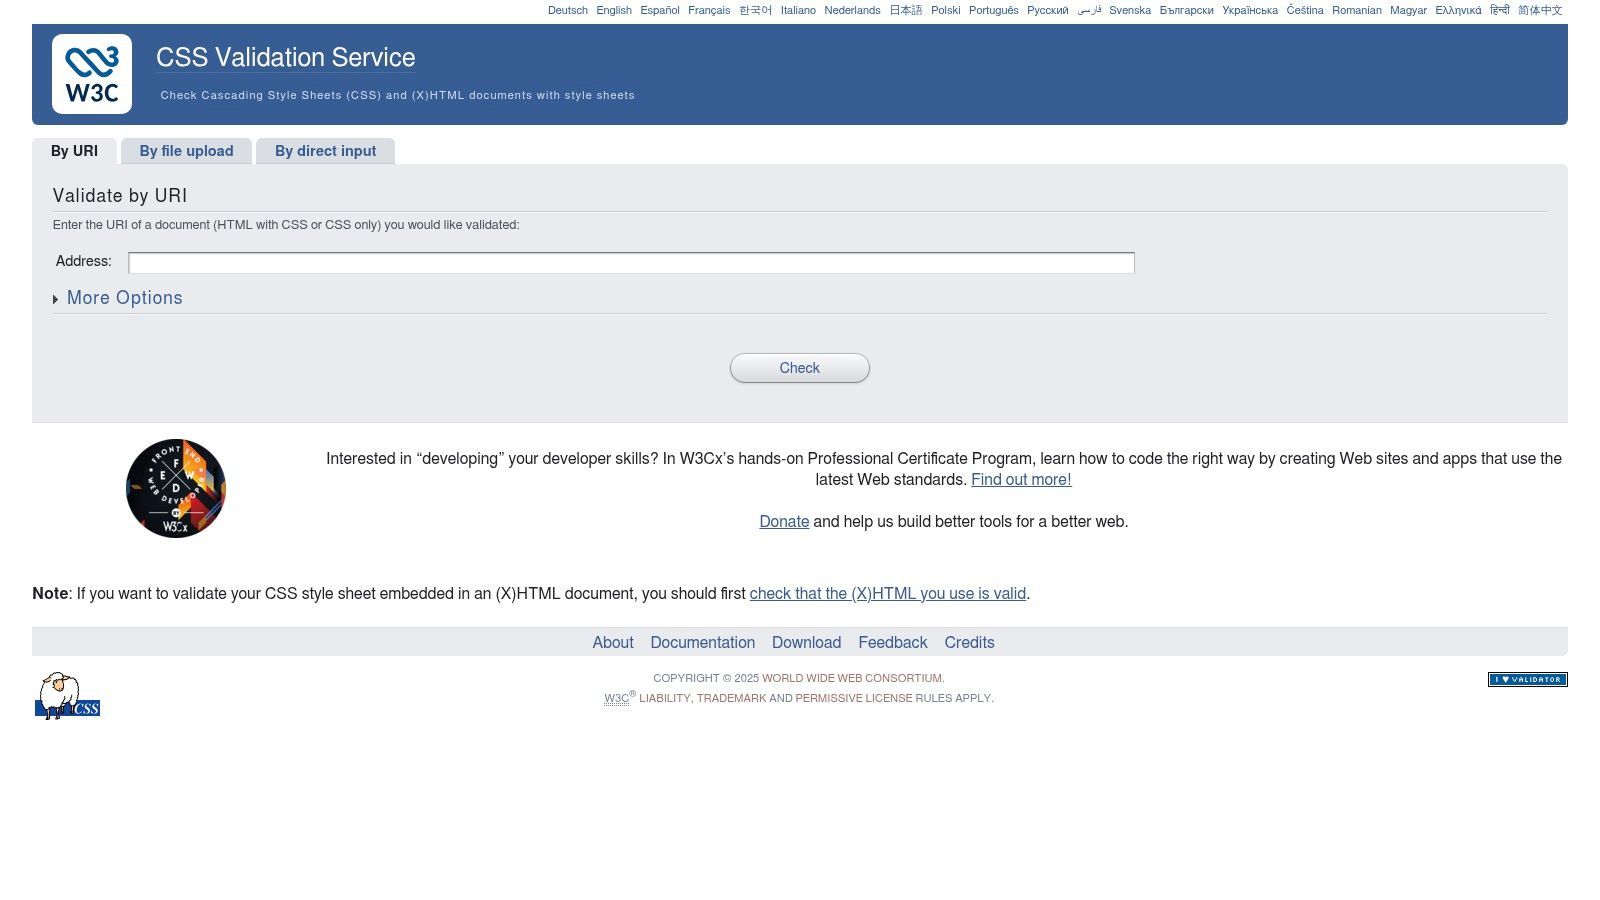
Task: Click the Donate link
Action: point(784,522)
